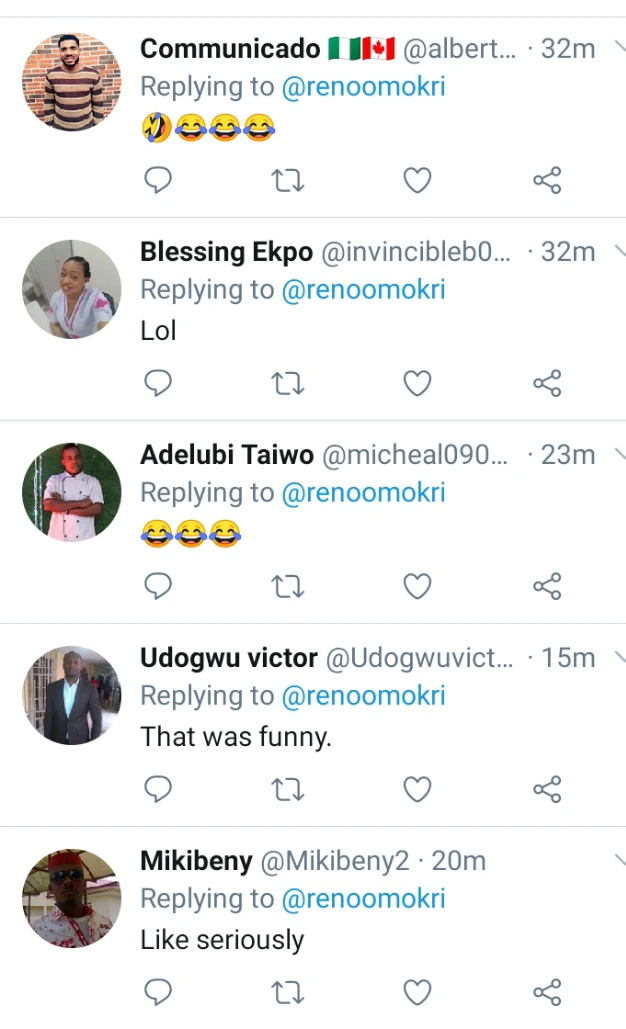Open more options chevron on Communicado's tweet
This screenshot has height=1029, width=626.
pyautogui.click(x=618, y=46)
